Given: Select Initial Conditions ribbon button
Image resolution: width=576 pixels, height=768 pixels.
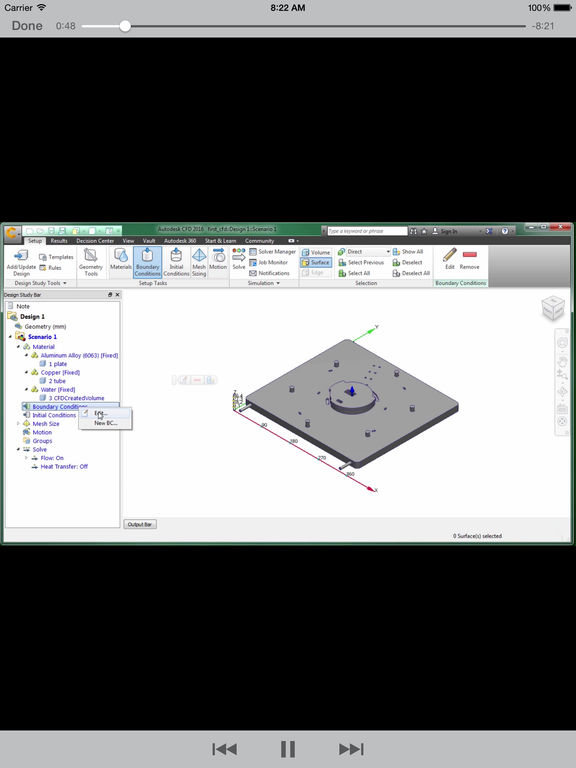Looking at the screenshot, I should [x=176, y=262].
